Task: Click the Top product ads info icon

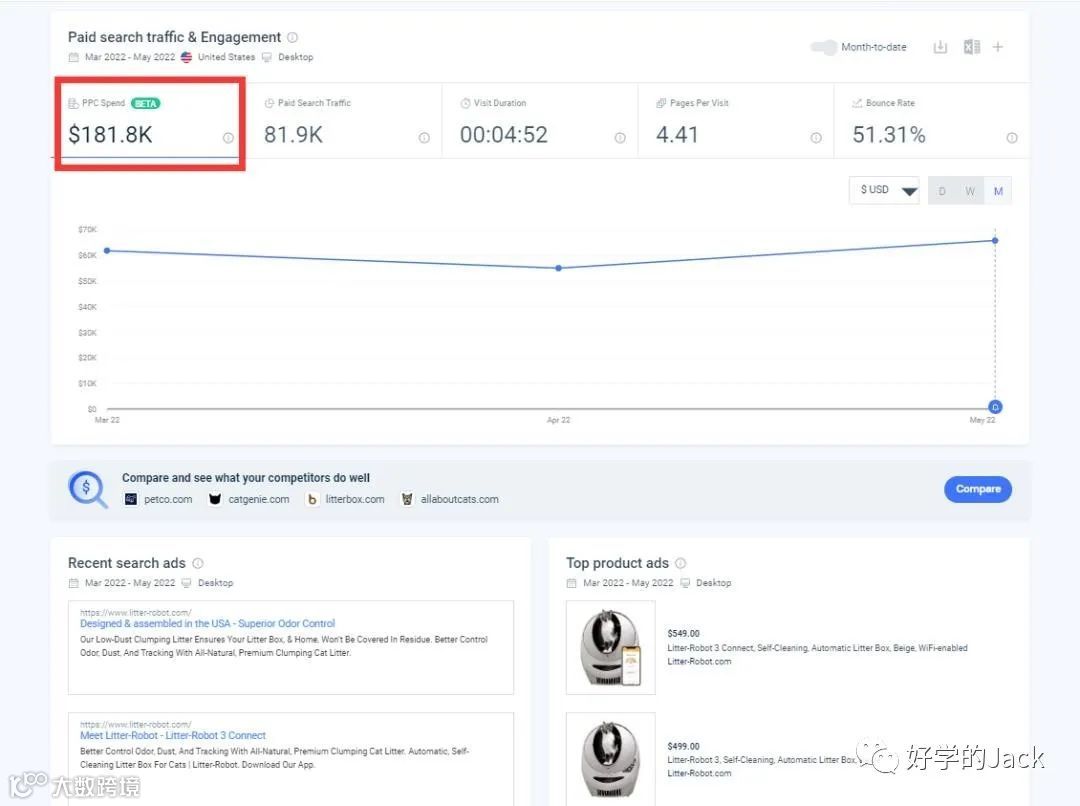Action: pos(681,563)
